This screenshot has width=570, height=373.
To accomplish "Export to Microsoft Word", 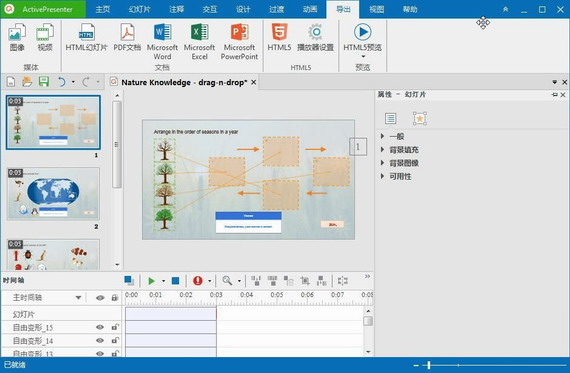I will (x=162, y=41).
